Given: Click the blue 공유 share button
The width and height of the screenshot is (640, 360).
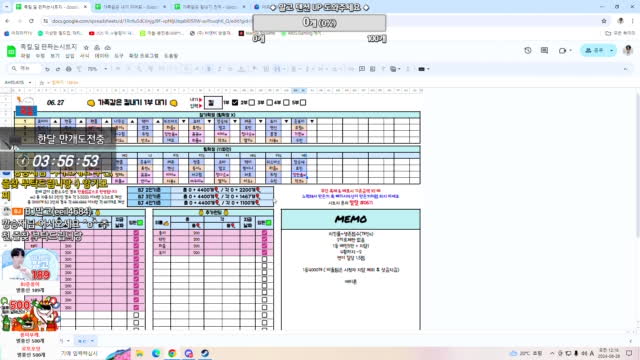Looking at the screenshot, I should tap(594, 50).
